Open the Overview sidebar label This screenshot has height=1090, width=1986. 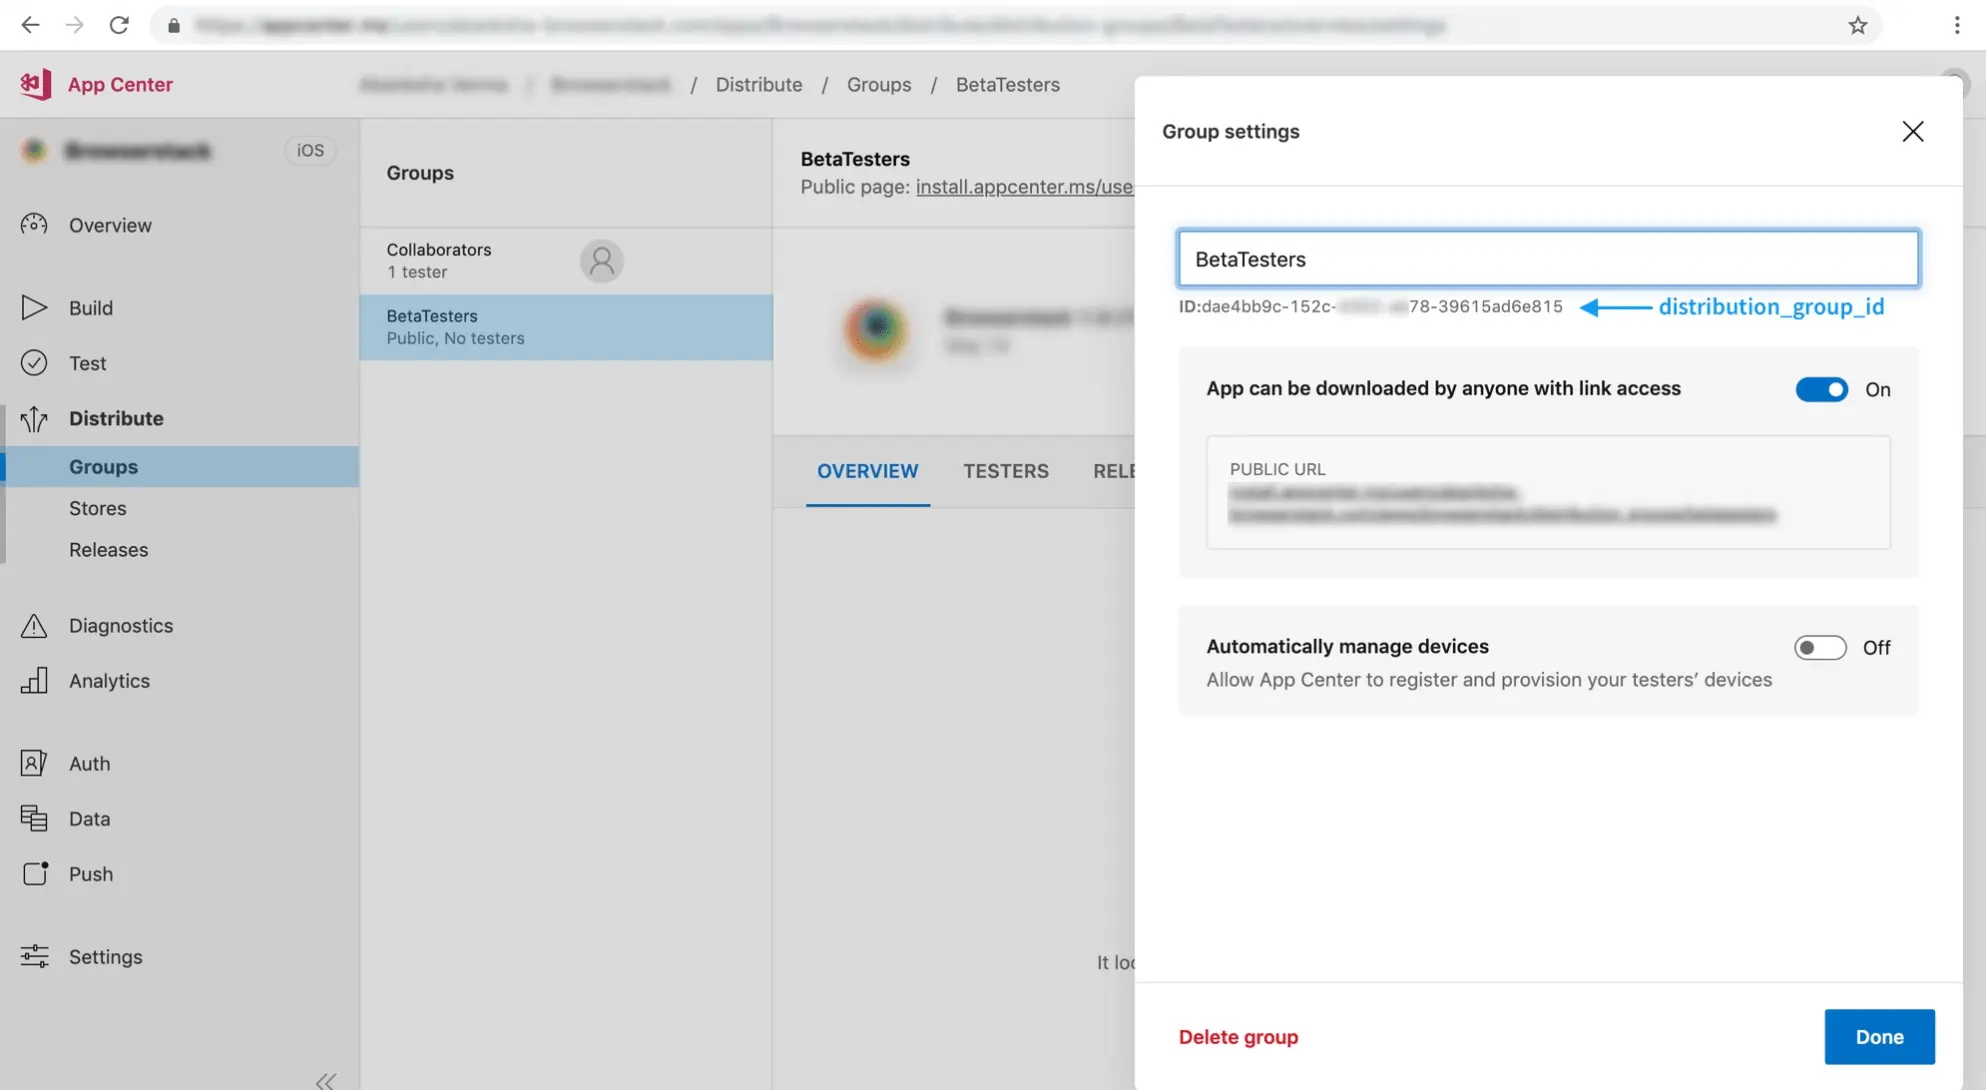pos(110,225)
